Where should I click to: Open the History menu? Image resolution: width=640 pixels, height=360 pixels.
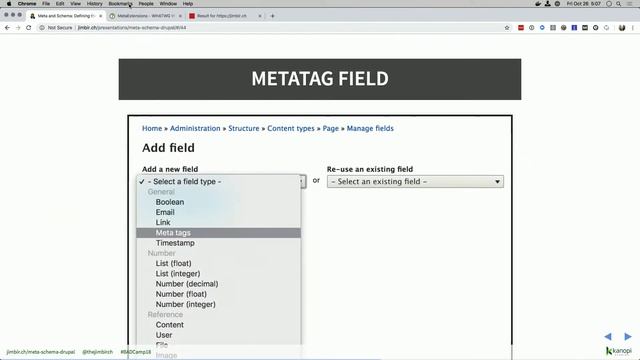[x=94, y=4]
